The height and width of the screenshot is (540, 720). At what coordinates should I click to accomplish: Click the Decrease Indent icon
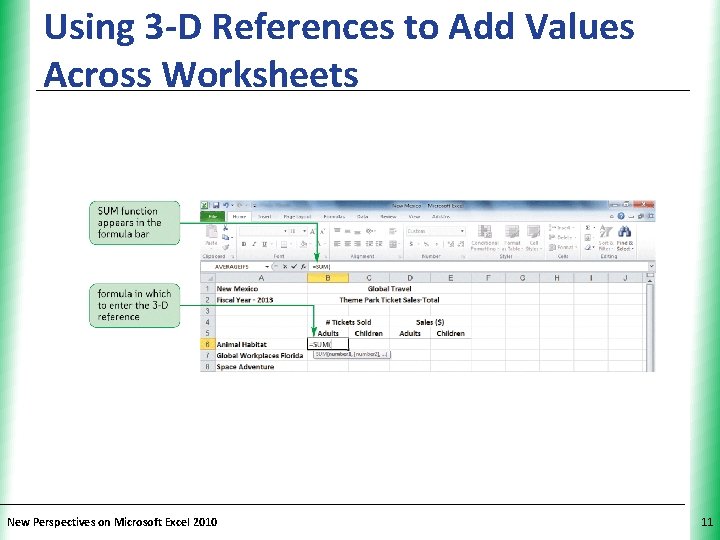click(369, 244)
